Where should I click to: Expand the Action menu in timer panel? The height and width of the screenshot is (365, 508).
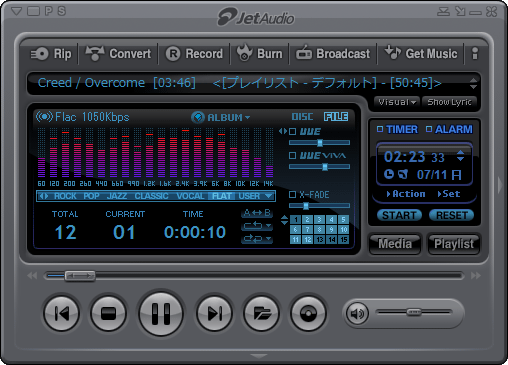point(406,194)
